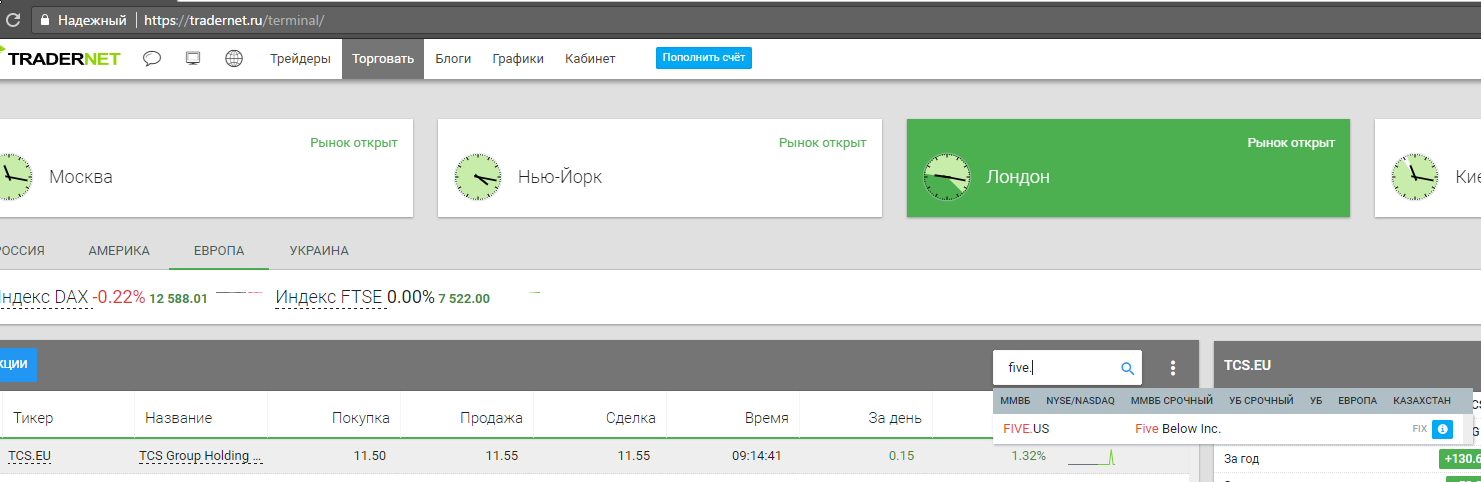
Task: Click the 11.55 sell price cell
Action: [x=502, y=456]
